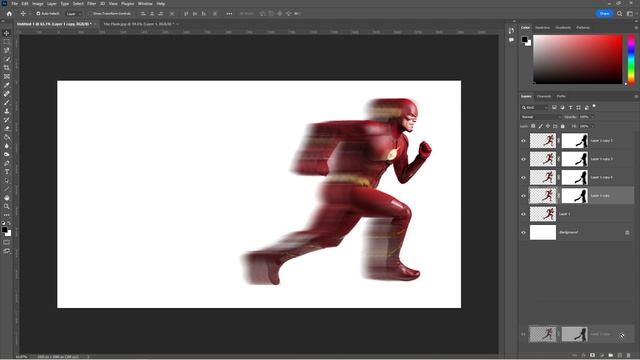This screenshot has width=640, height=360.
Task: Click lock position icon
Action: click(548, 126)
